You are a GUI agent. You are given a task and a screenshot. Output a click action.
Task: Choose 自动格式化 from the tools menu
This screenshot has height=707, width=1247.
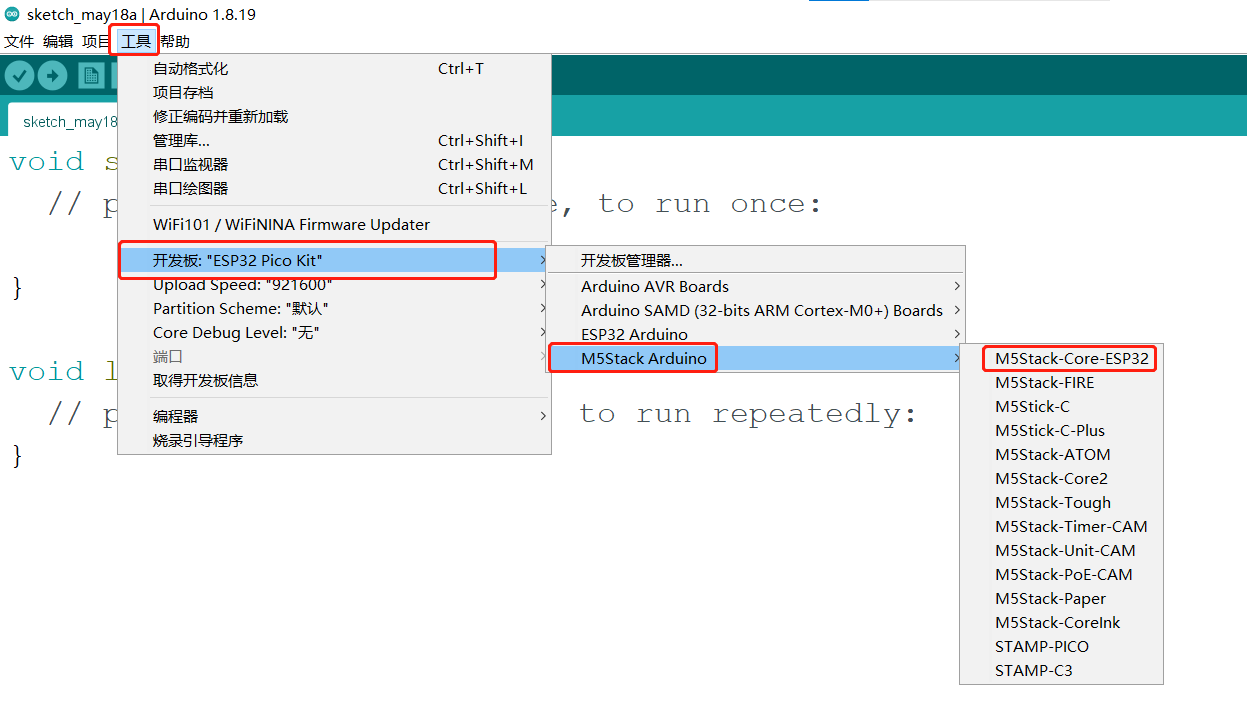[191, 69]
